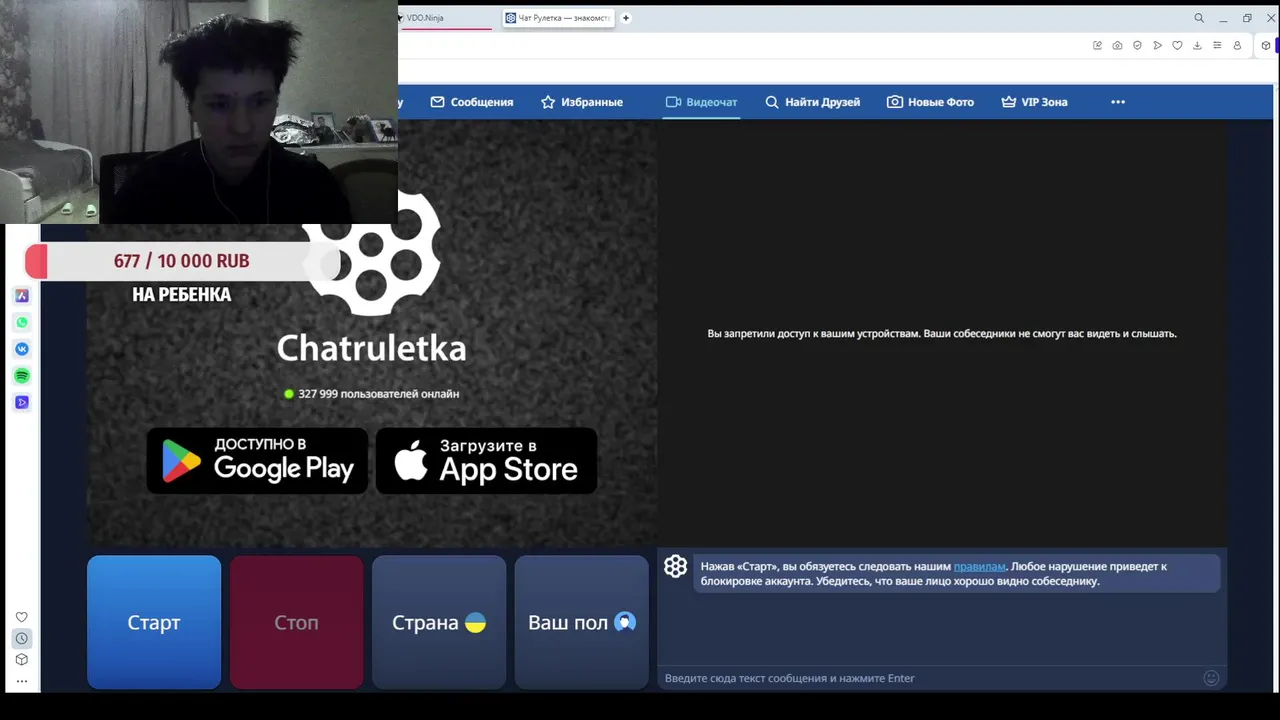Open the profile account toolbar icon
The image size is (1280, 720).
tap(1237, 45)
